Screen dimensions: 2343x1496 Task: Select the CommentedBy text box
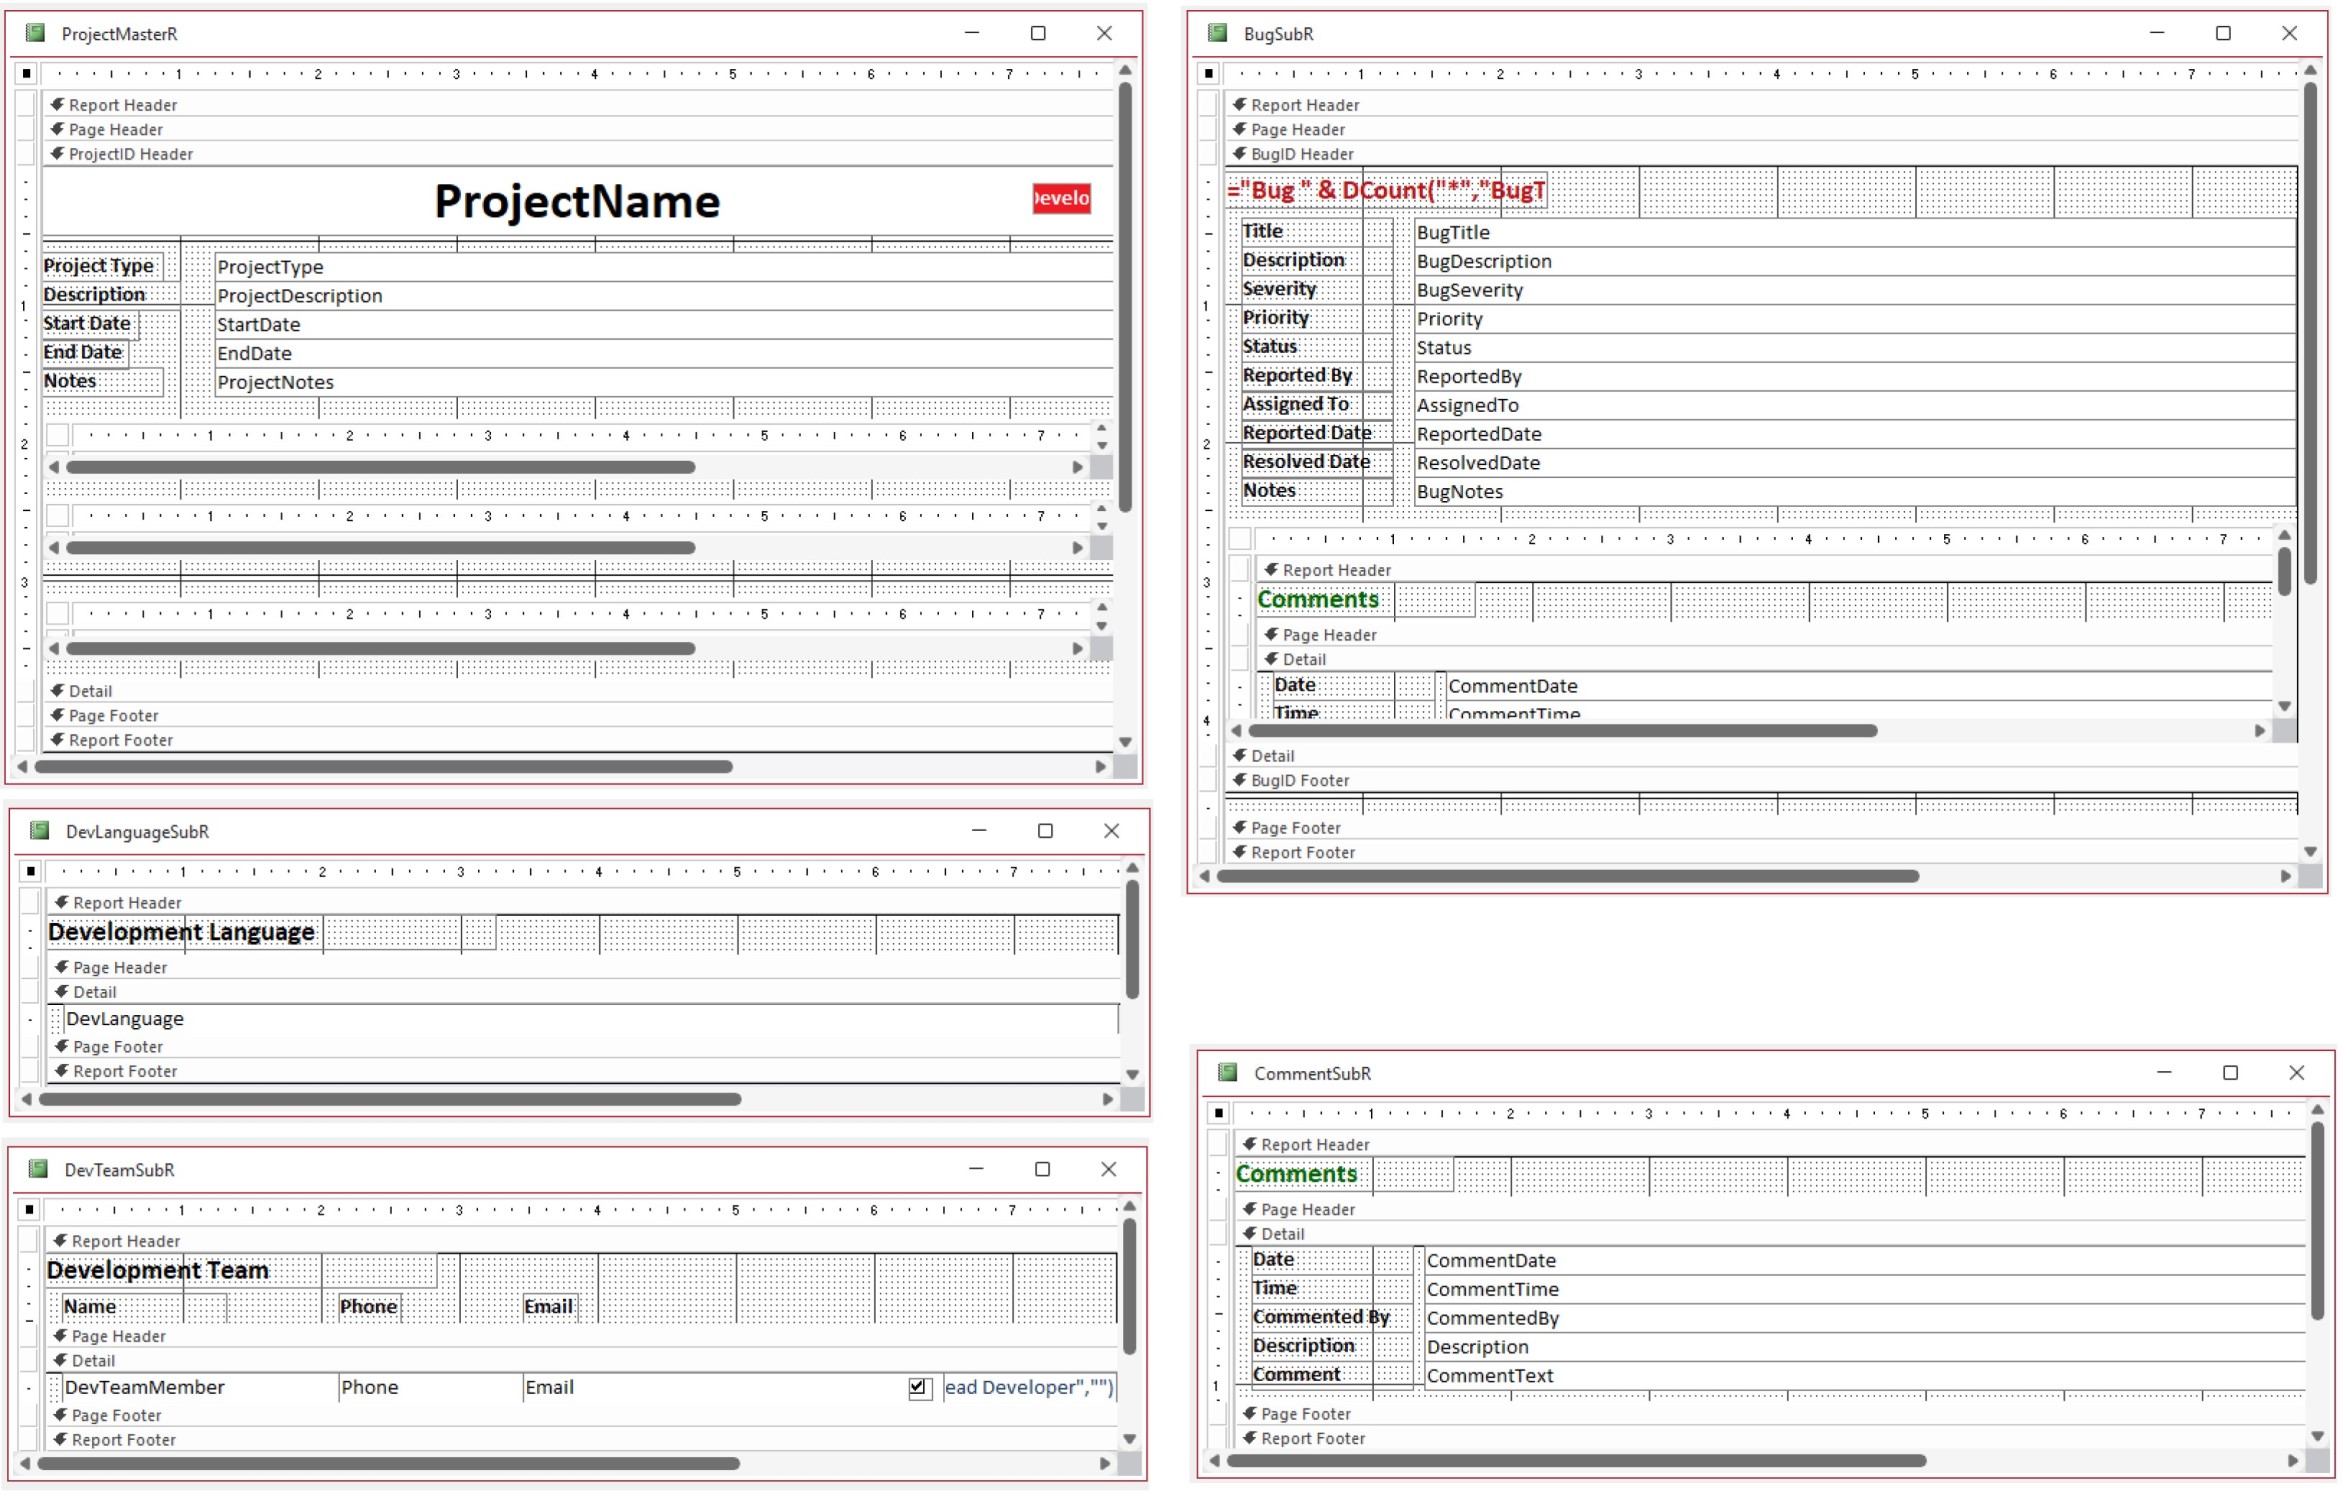click(1864, 1319)
